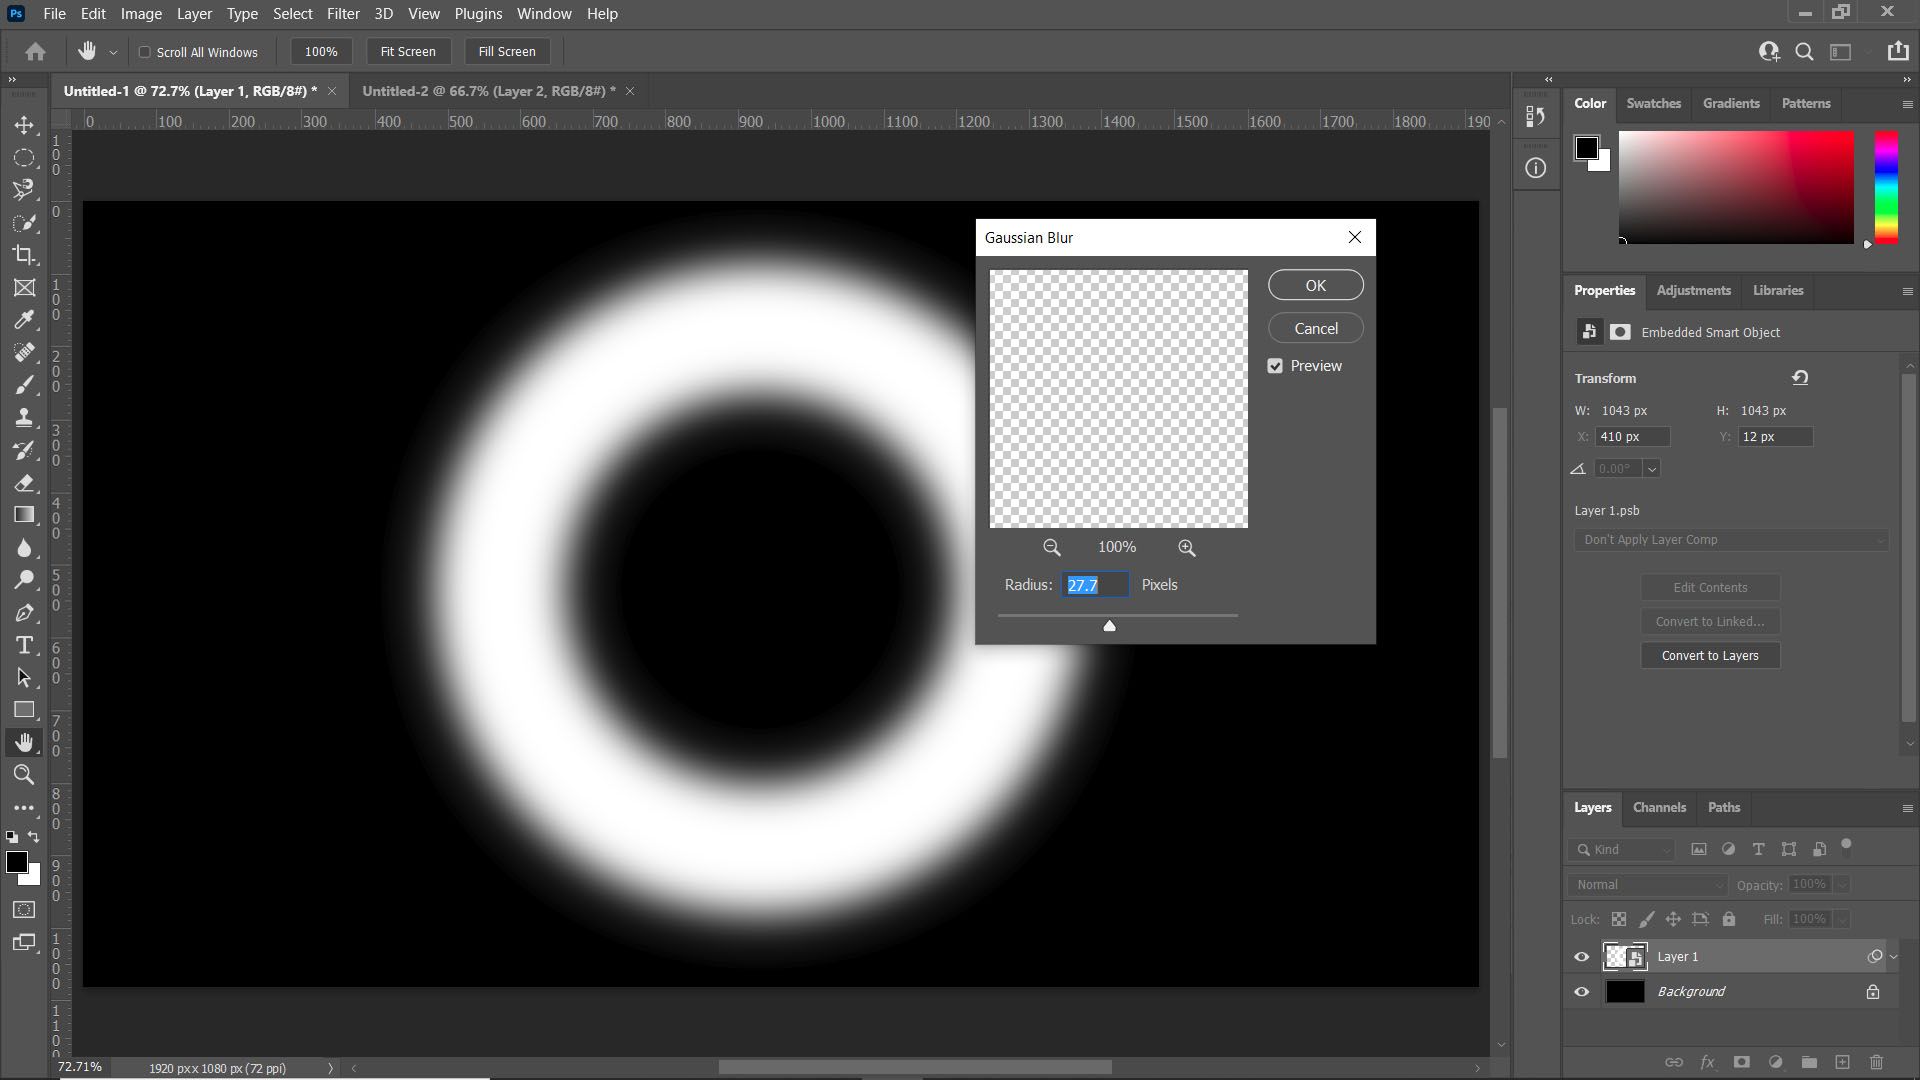
Task: Select the Brush tool
Action: (24, 384)
